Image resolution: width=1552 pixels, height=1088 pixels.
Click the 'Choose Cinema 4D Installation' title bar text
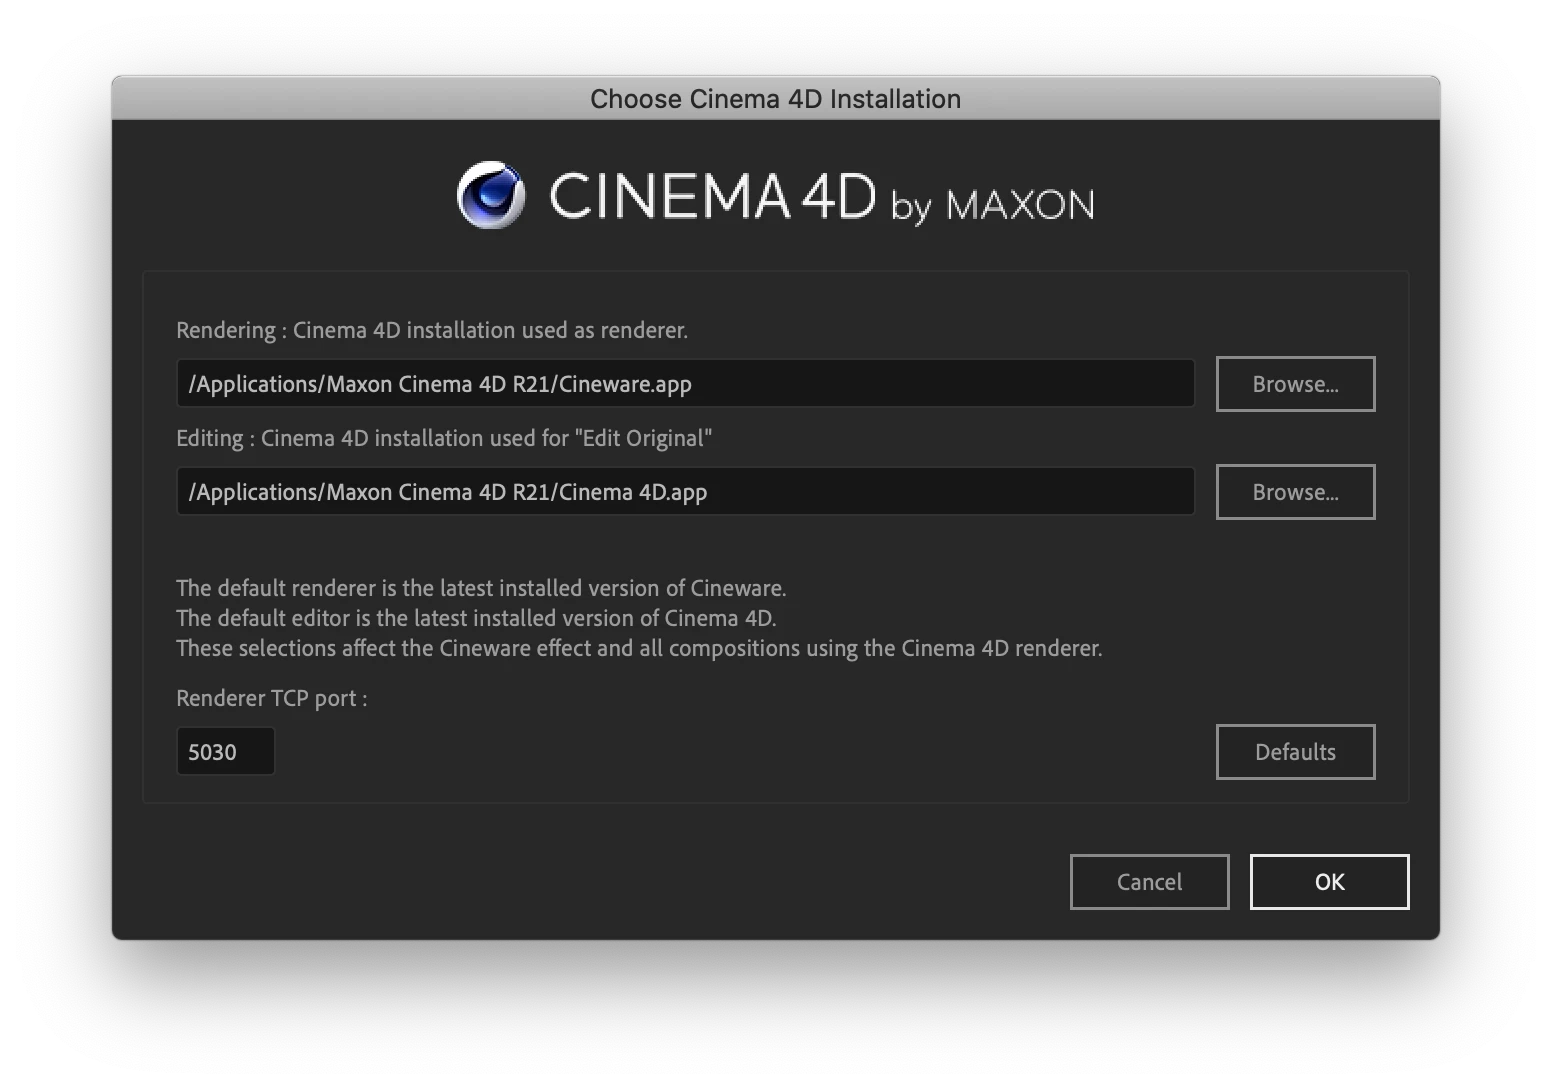[x=775, y=99]
